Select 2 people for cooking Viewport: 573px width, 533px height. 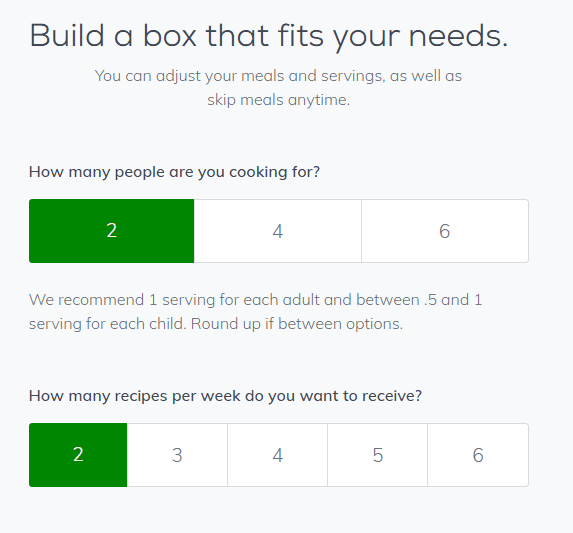111,231
